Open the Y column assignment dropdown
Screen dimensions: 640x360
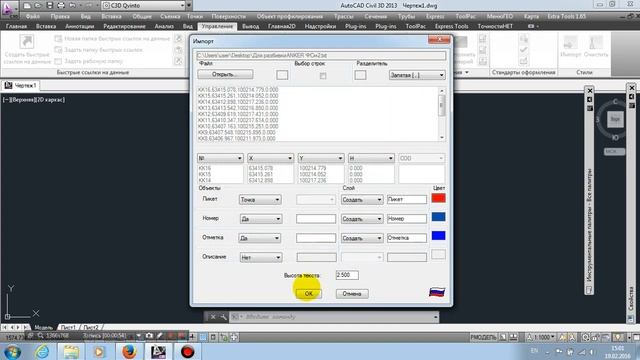point(321,158)
